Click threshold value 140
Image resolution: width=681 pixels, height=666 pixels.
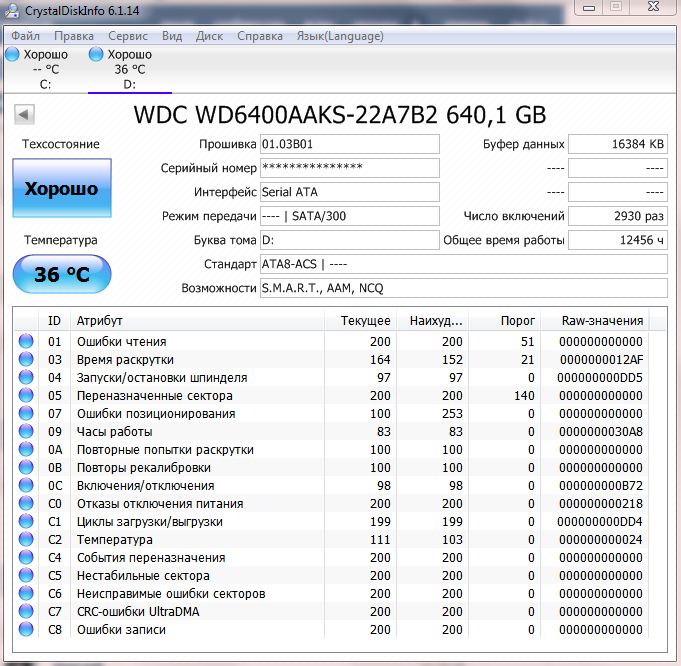point(524,395)
